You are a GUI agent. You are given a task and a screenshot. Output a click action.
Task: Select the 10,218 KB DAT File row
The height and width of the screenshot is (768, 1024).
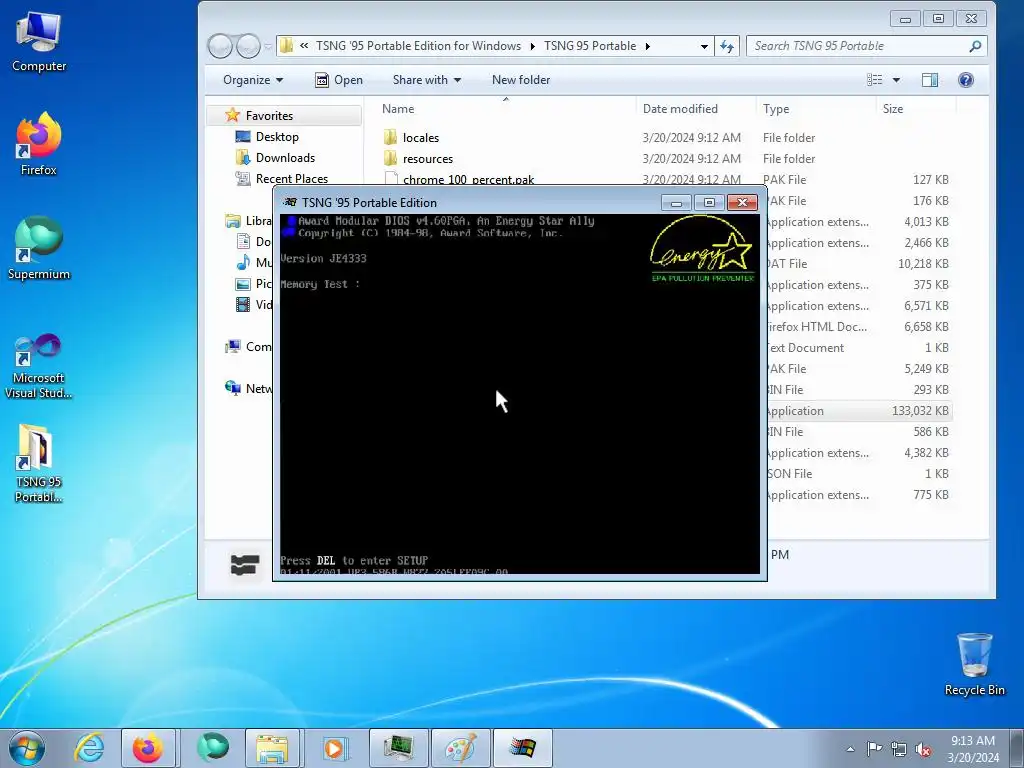(x=859, y=264)
